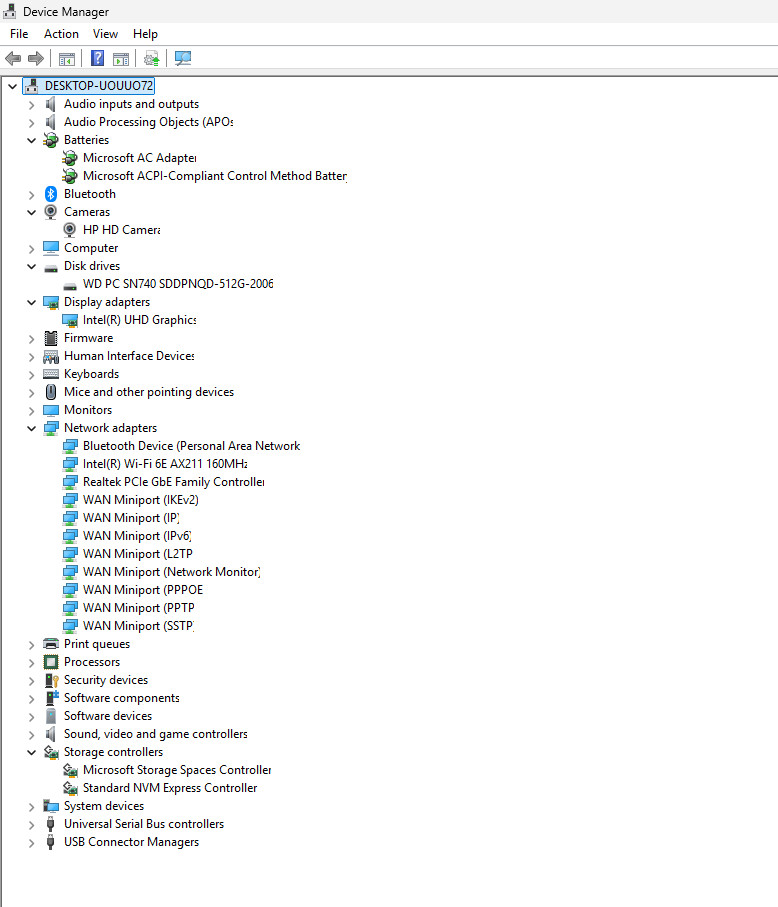Select Intel(R) Wi-Fi 6E AX211 adapter
The image size is (778, 907).
coord(165,464)
